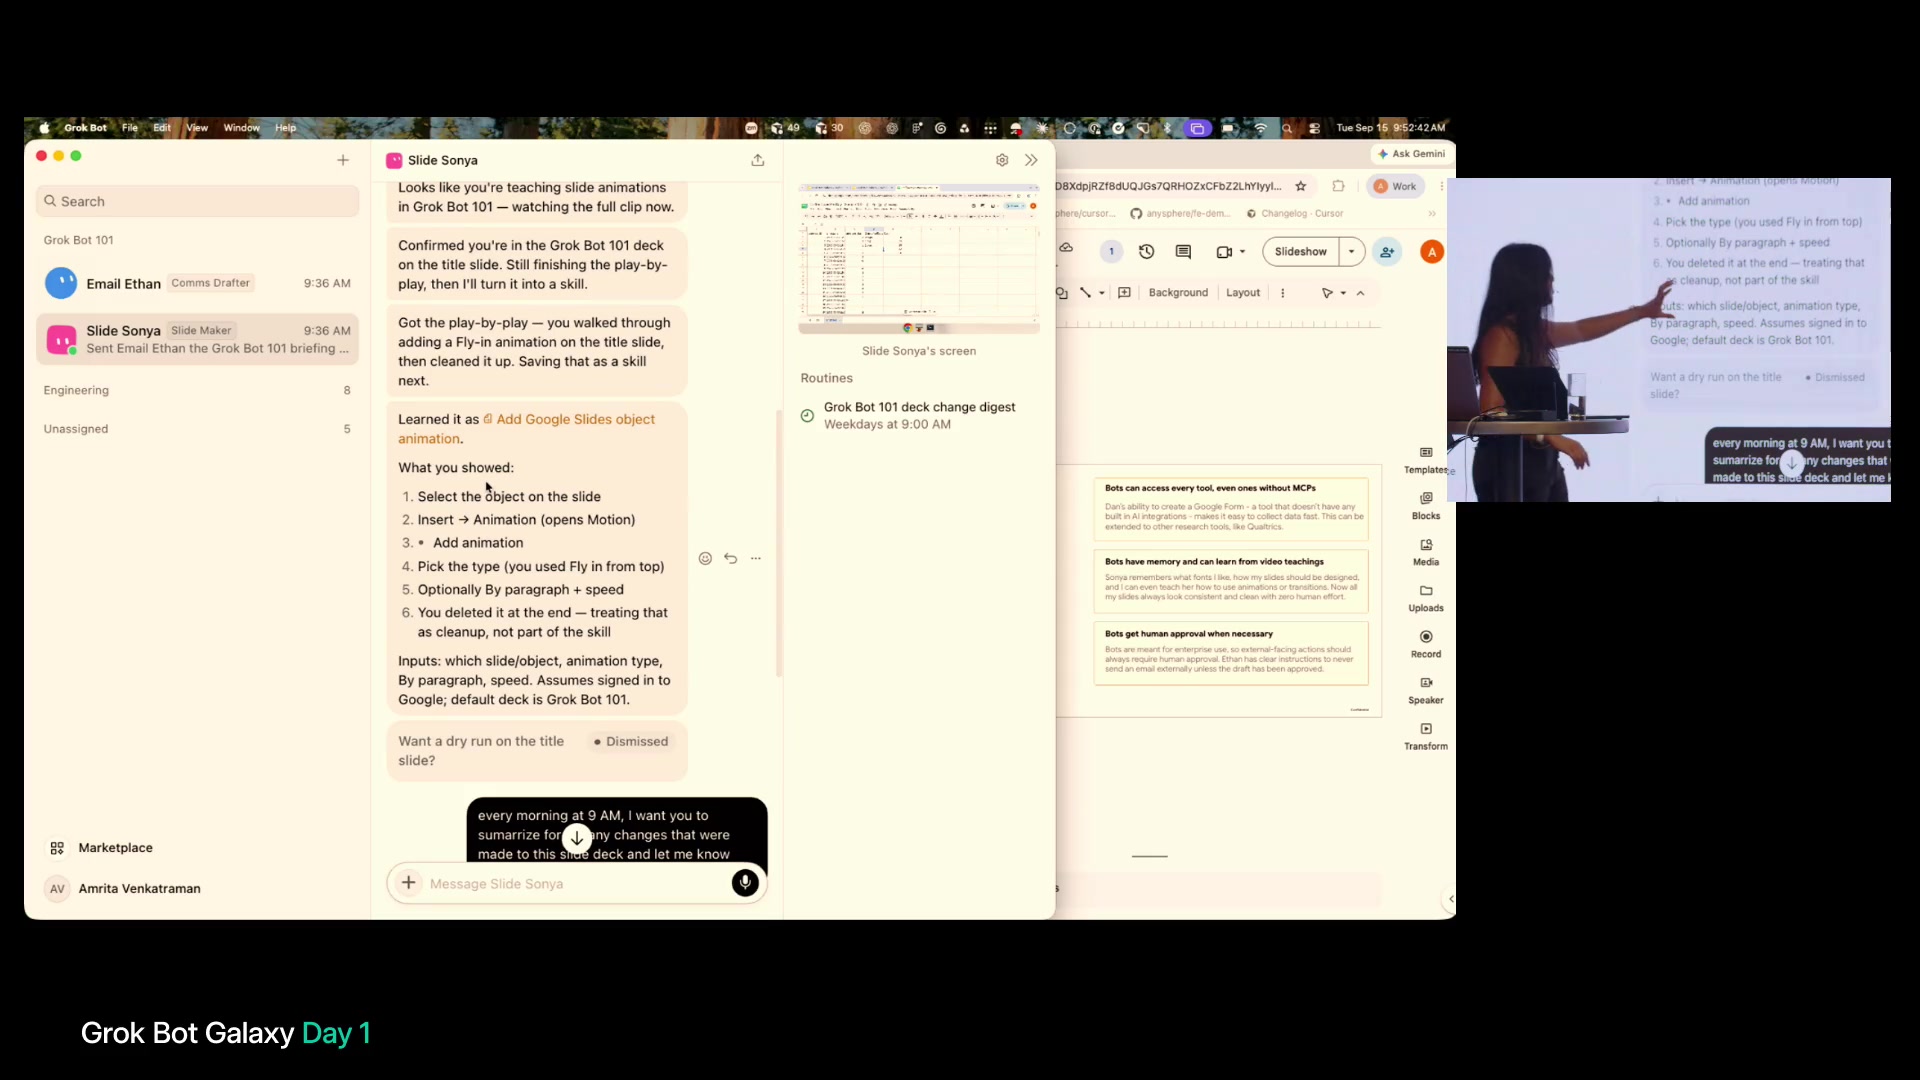Click Ask Gemini in the browser window
This screenshot has height=1080, width=1920.
[x=1412, y=154]
